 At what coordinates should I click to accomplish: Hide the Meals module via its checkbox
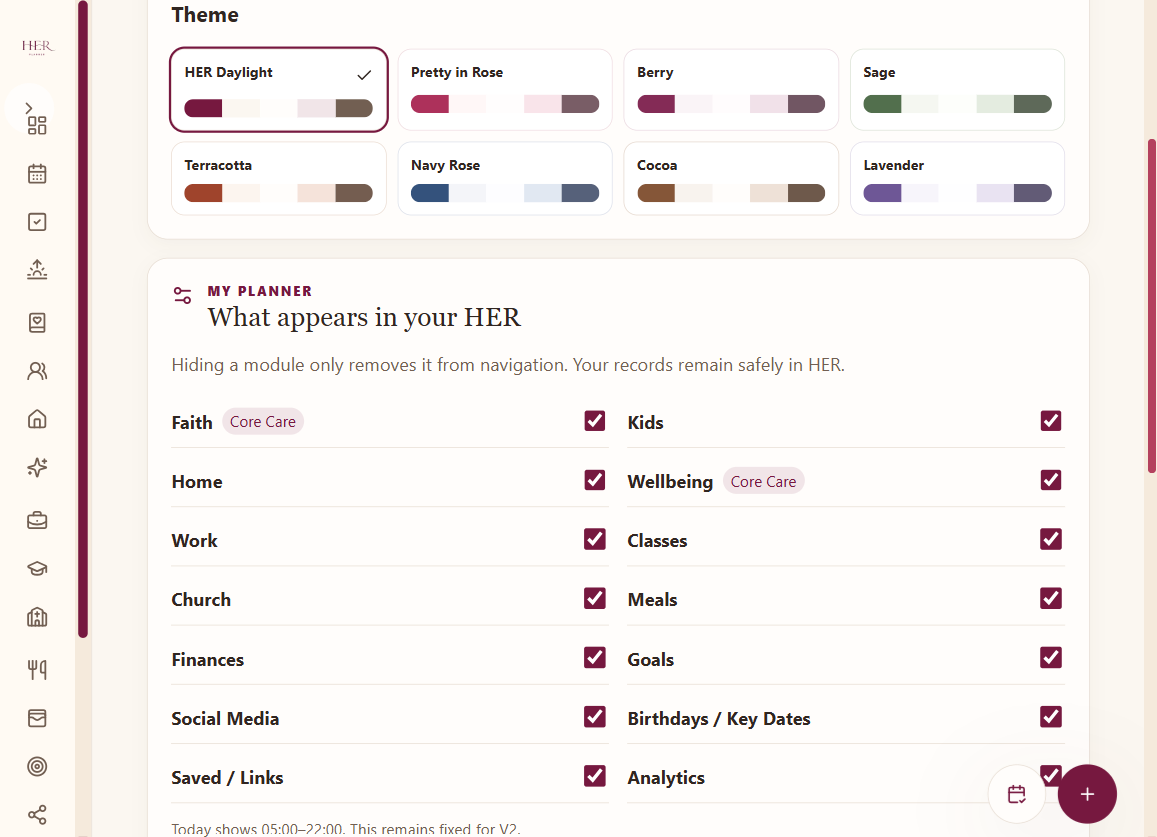(1051, 598)
